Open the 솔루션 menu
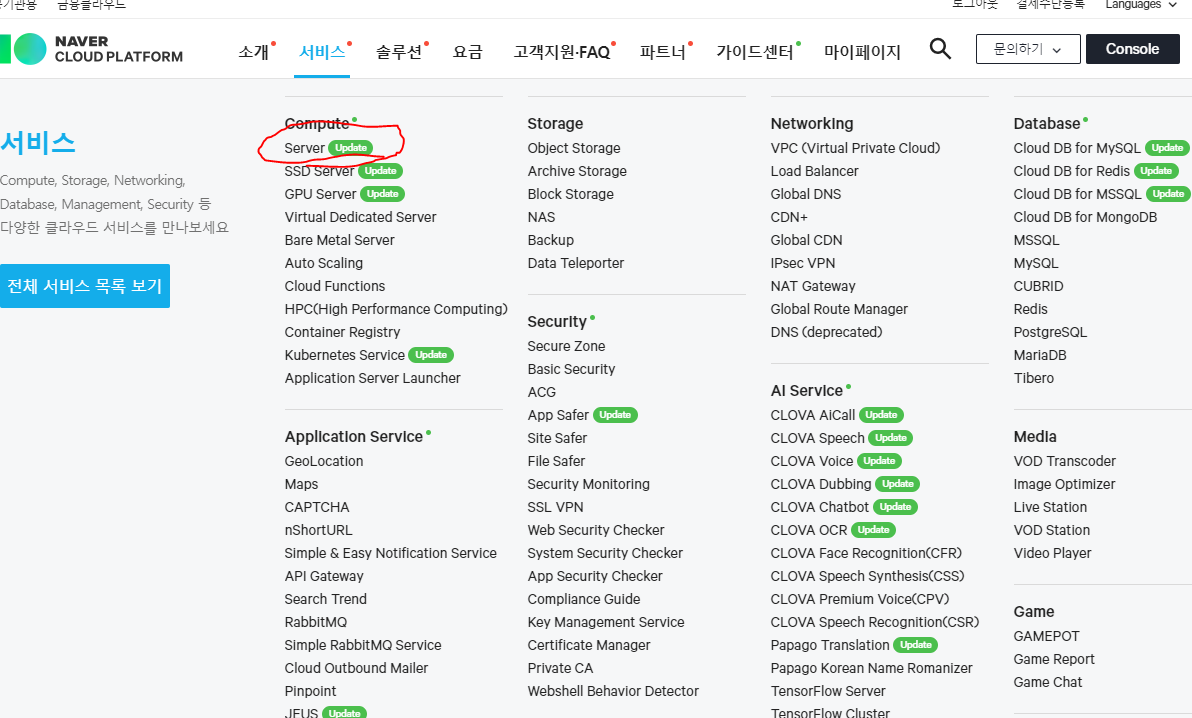The height and width of the screenshot is (718, 1192). [398, 52]
